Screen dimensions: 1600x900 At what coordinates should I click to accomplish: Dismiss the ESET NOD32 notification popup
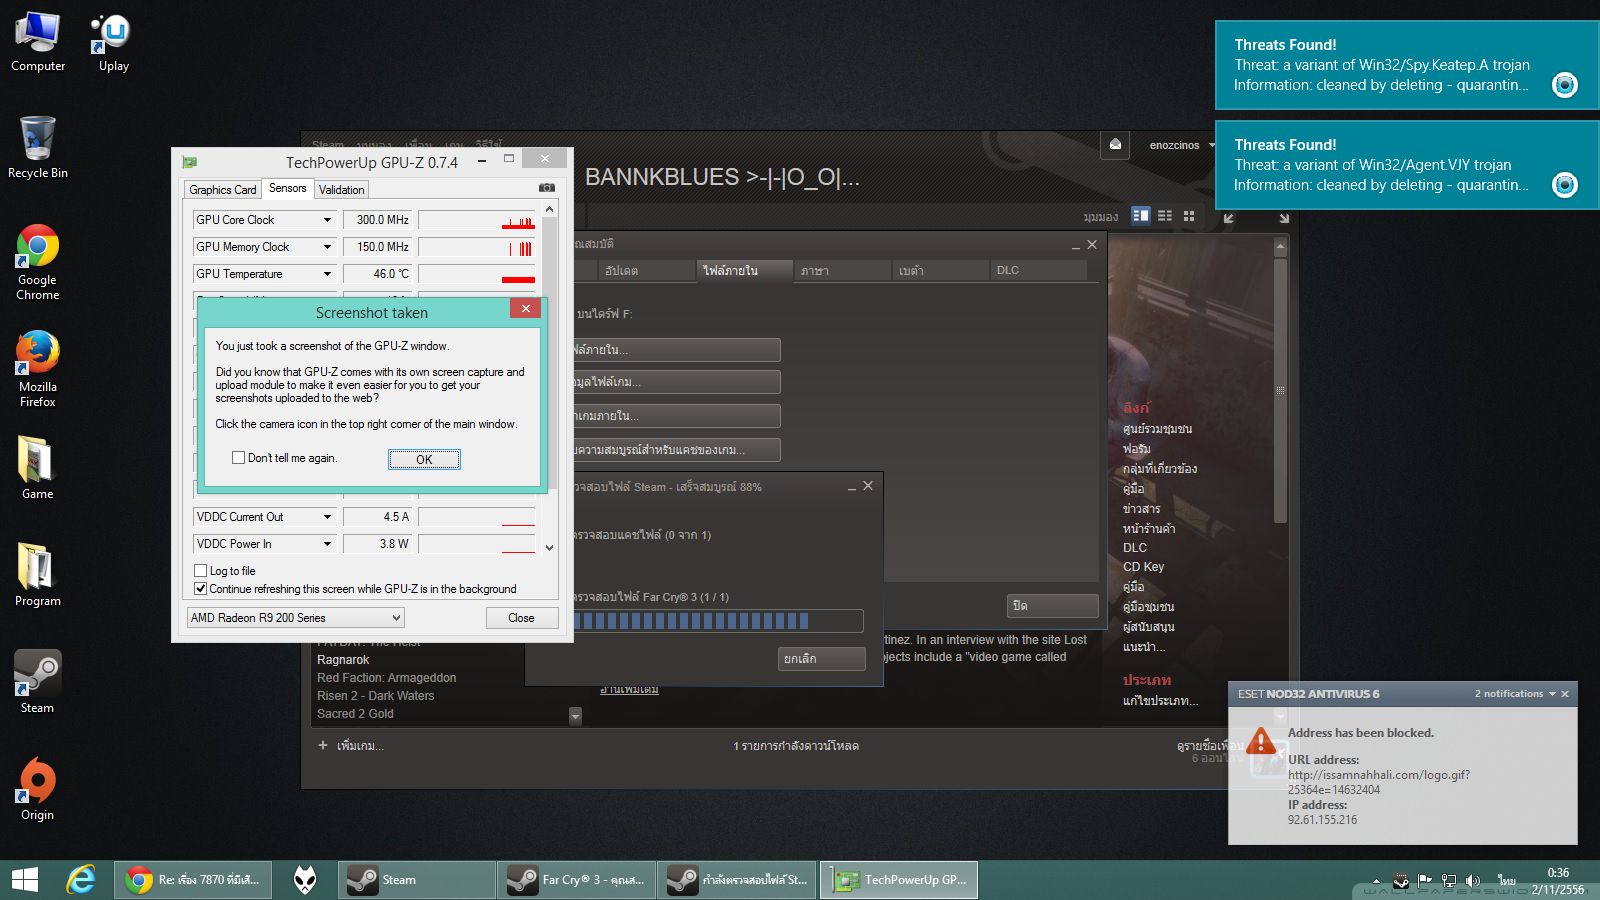click(x=1565, y=694)
